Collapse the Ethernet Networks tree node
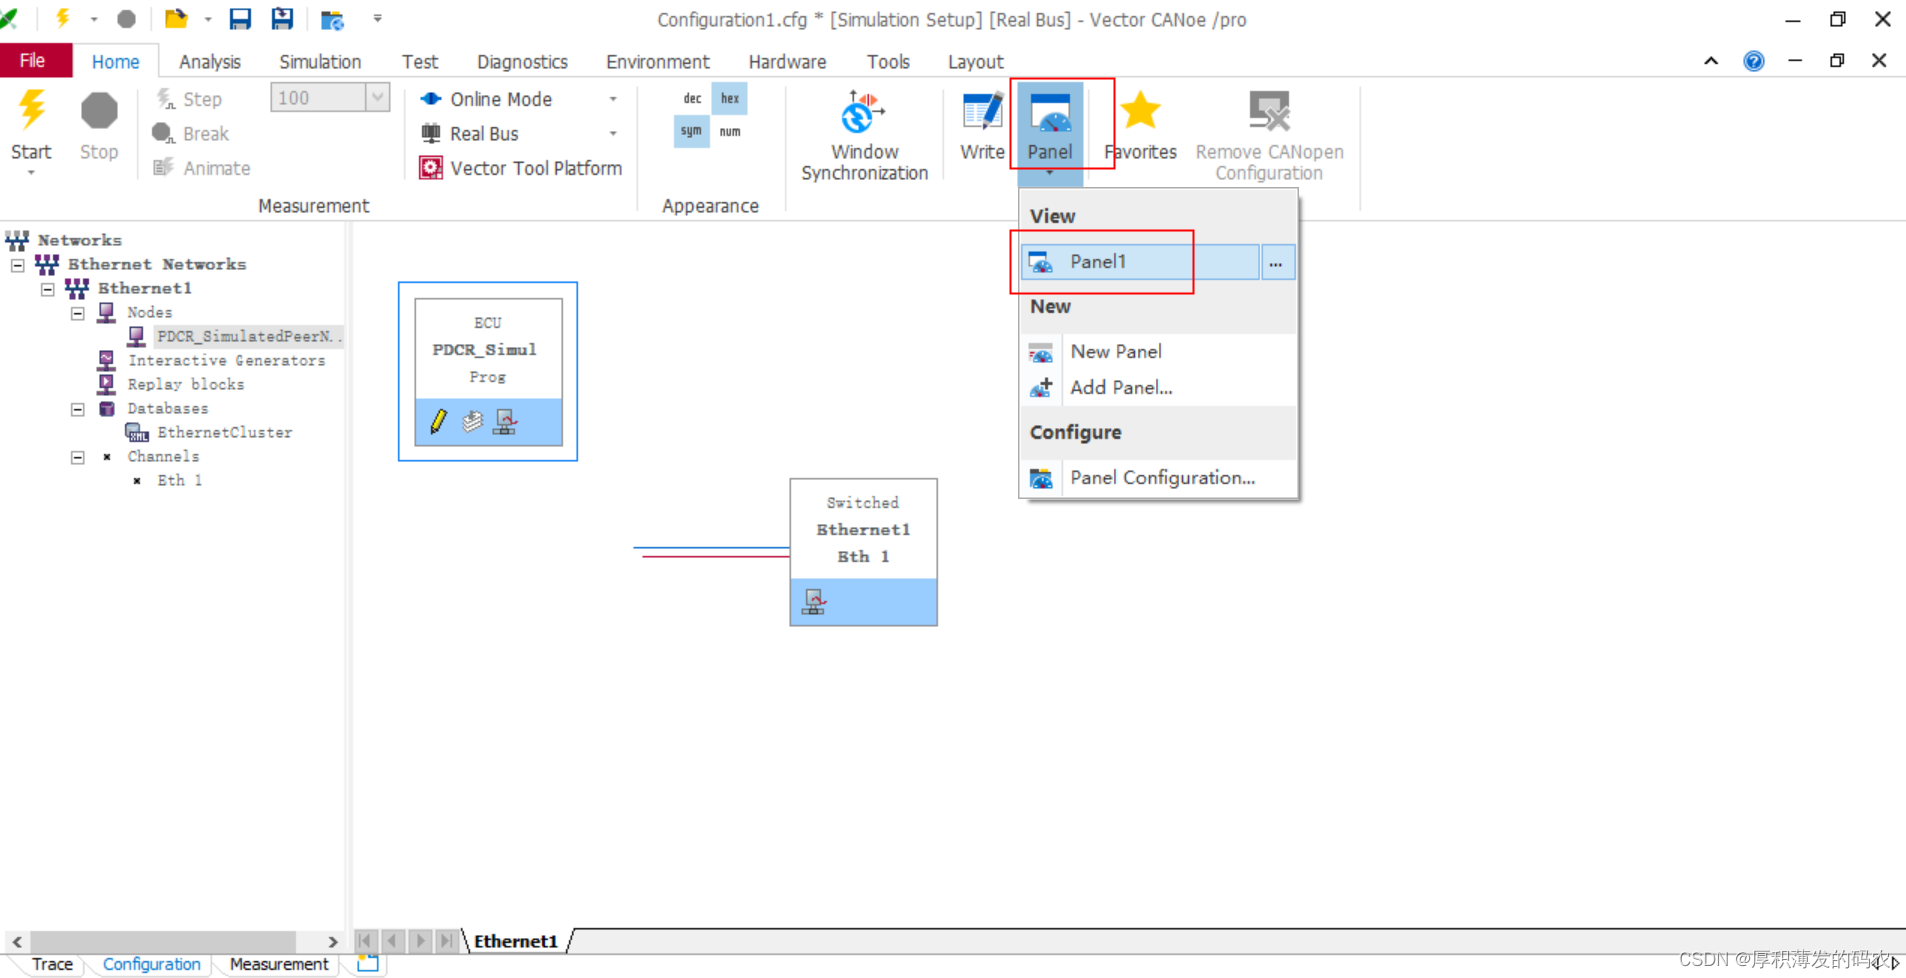 18,265
